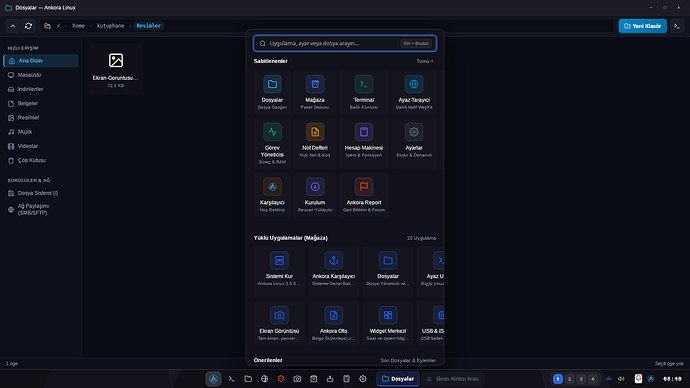Switch to workspace 1
This screenshot has height=388, width=690.
tap(558, 379)
